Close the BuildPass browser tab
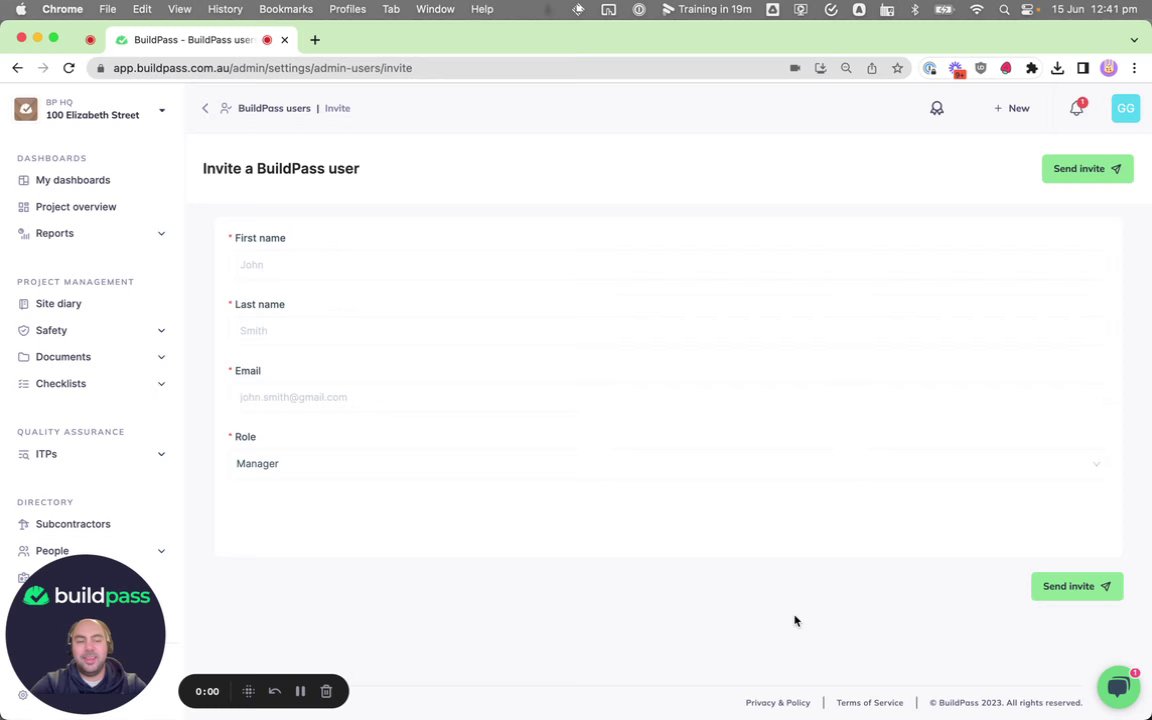The image size is (1152, 720). 284,40
